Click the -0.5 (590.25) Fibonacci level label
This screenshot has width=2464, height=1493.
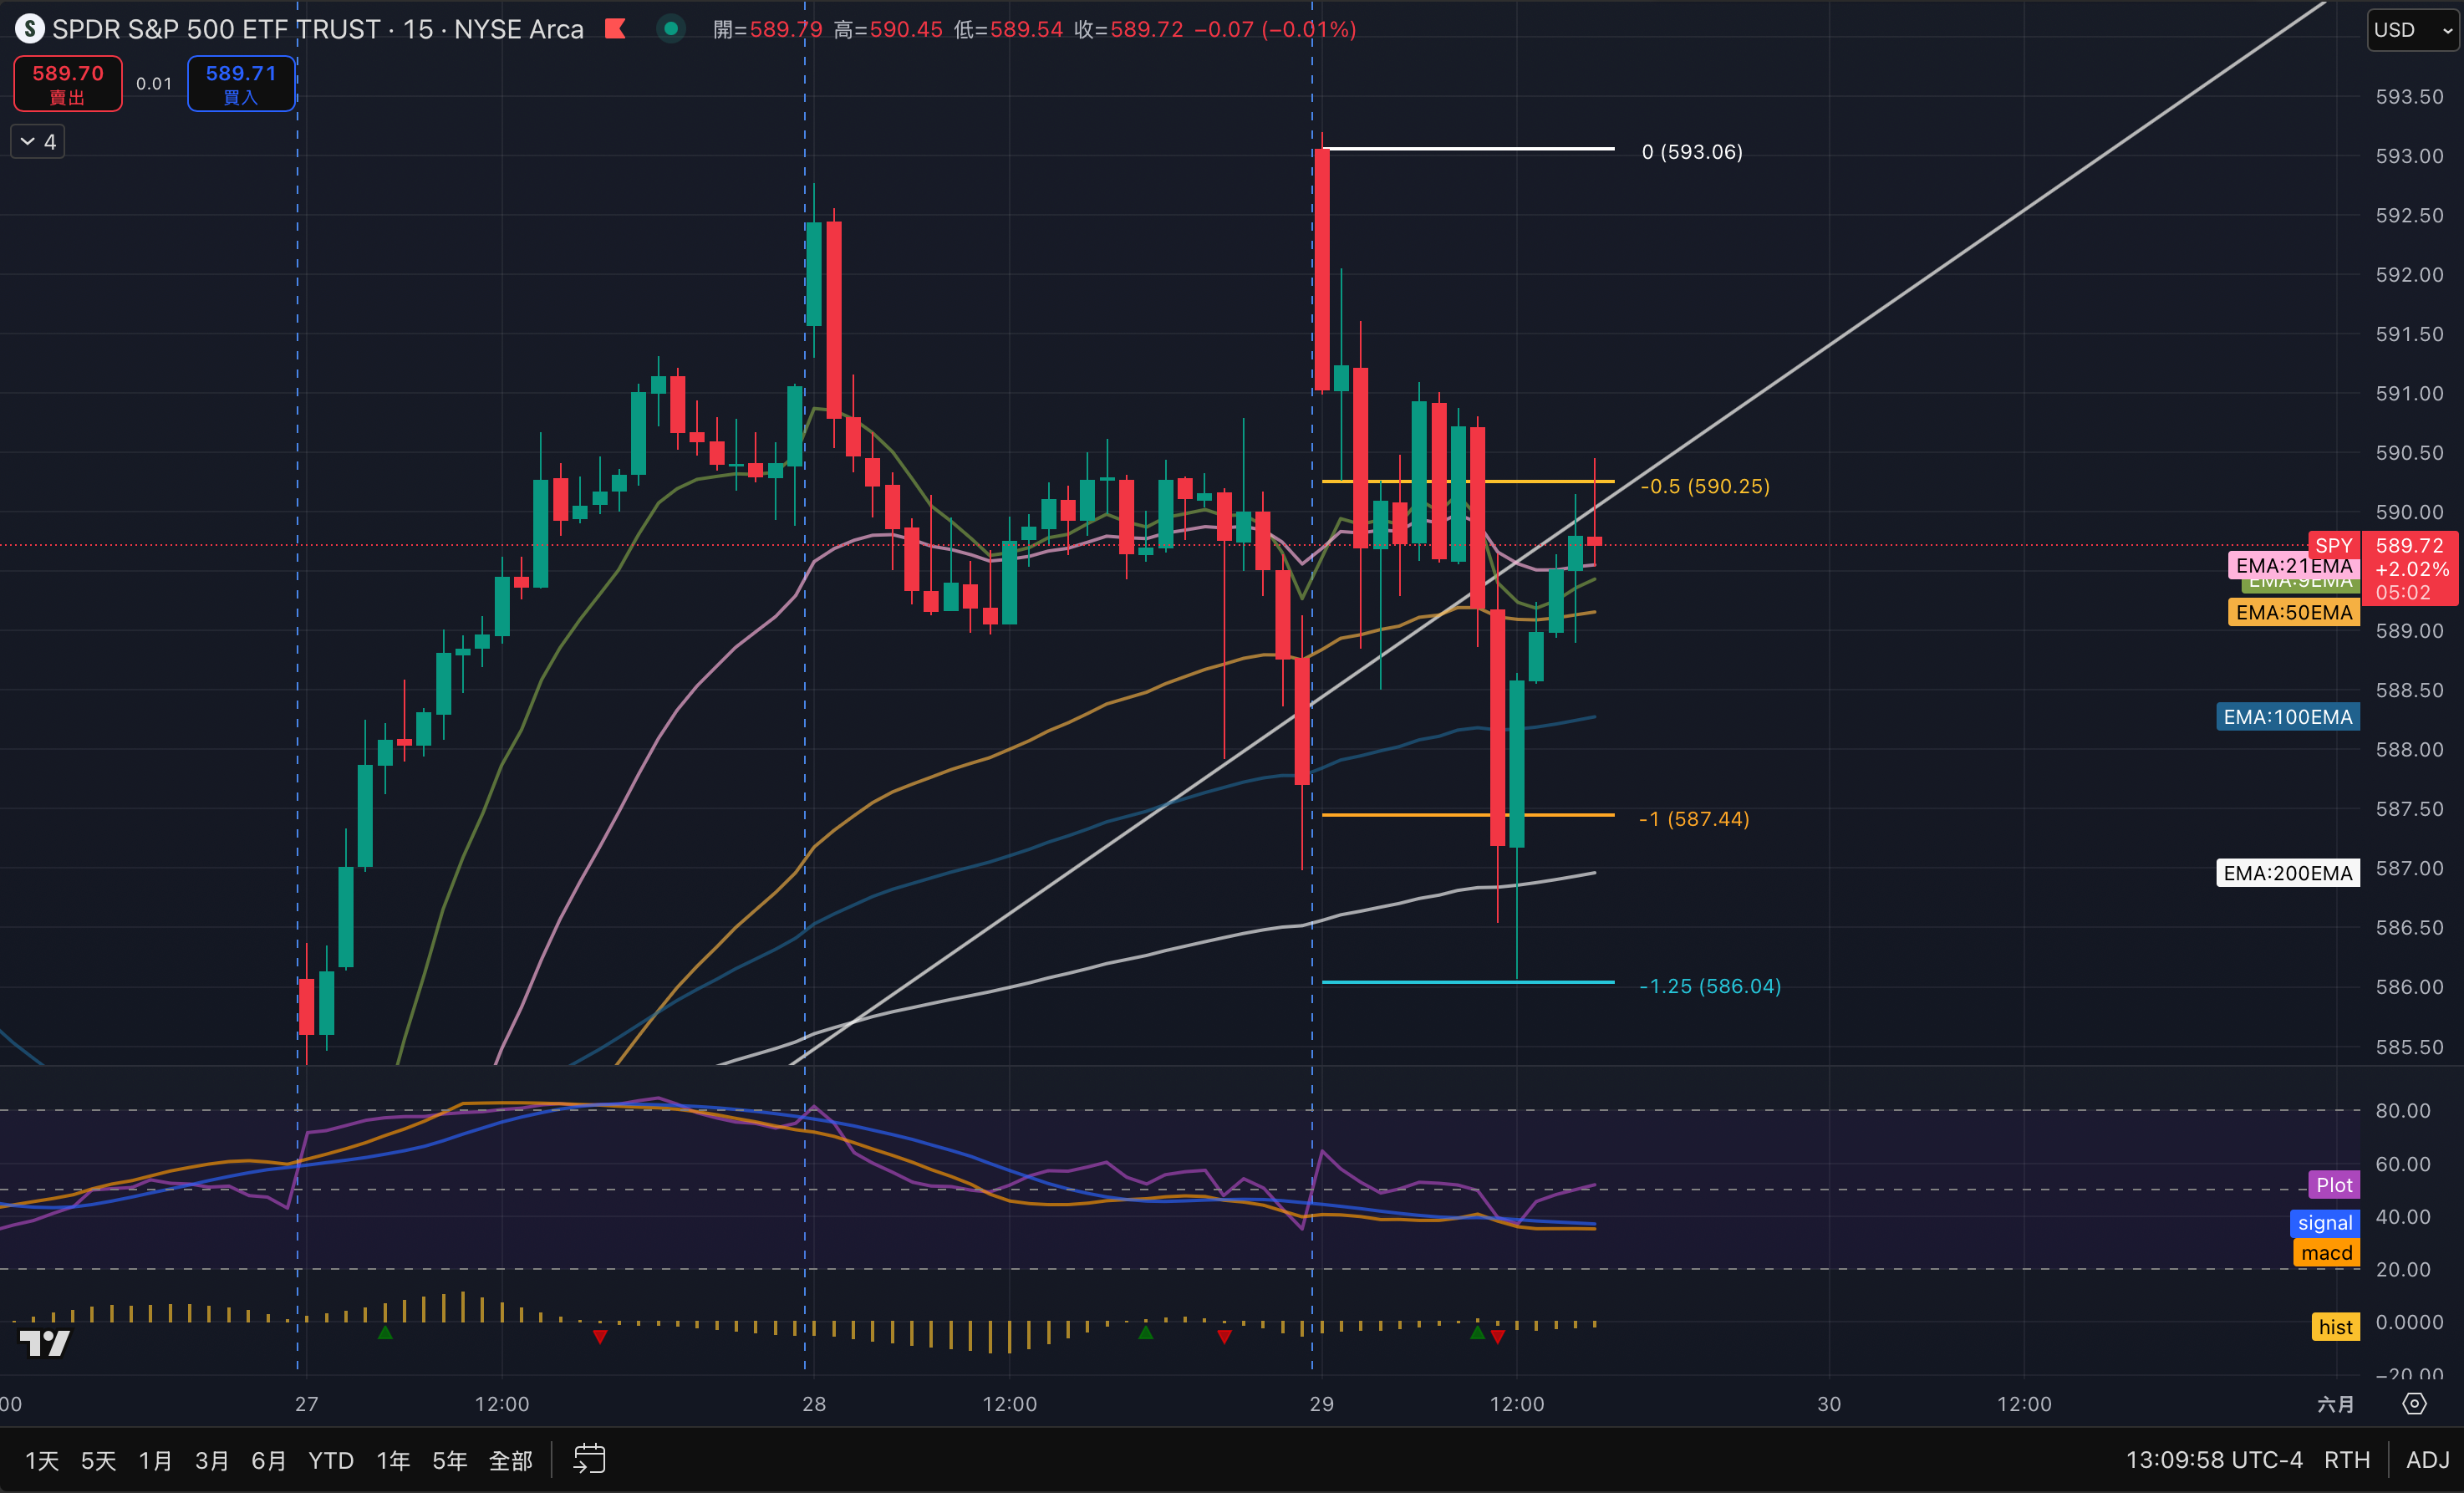coord(1705,486)
